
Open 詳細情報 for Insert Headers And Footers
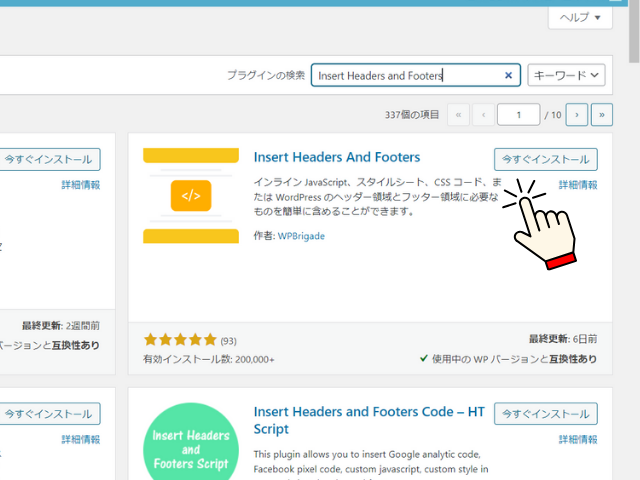[x=577, y=185]
